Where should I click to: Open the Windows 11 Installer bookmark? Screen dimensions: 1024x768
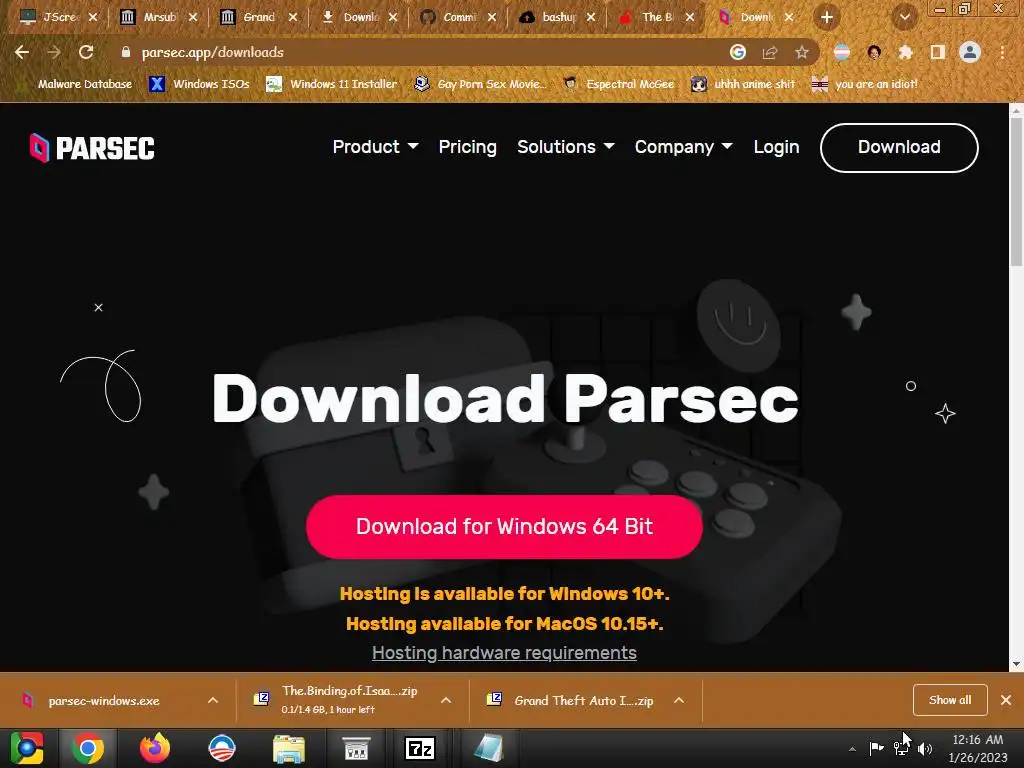click(332, 84)
